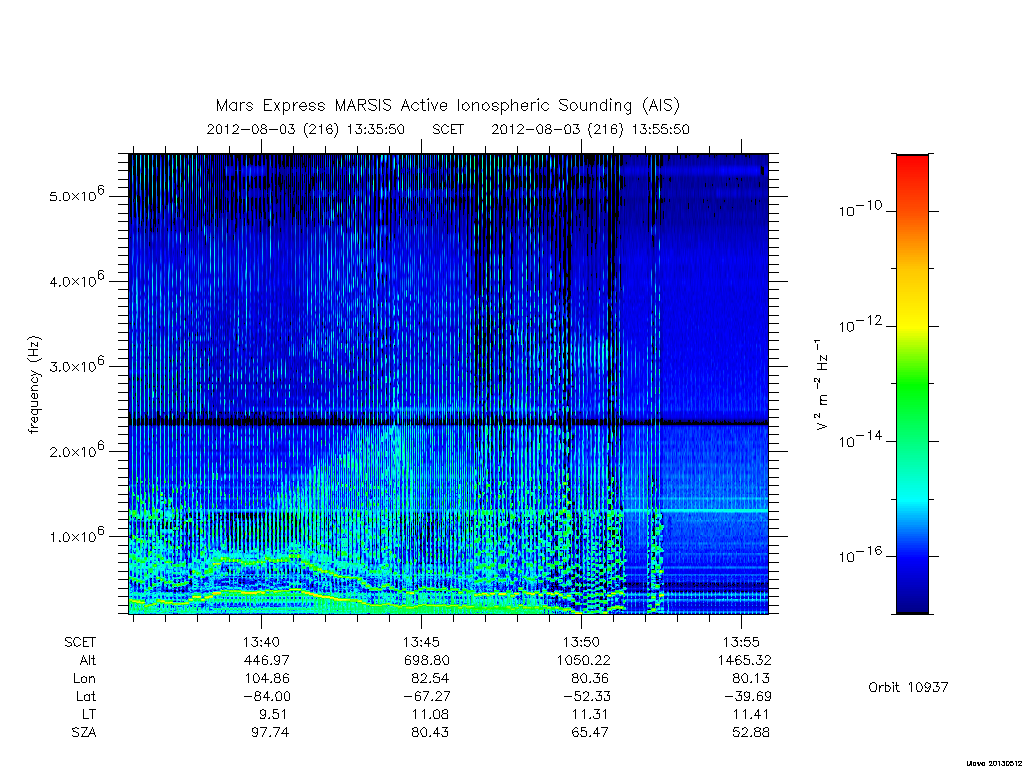Click the dark horizontal band near 2.3 MHz
The width and height of the screenshot is (1024, 768).
click(x=449, y=423)
